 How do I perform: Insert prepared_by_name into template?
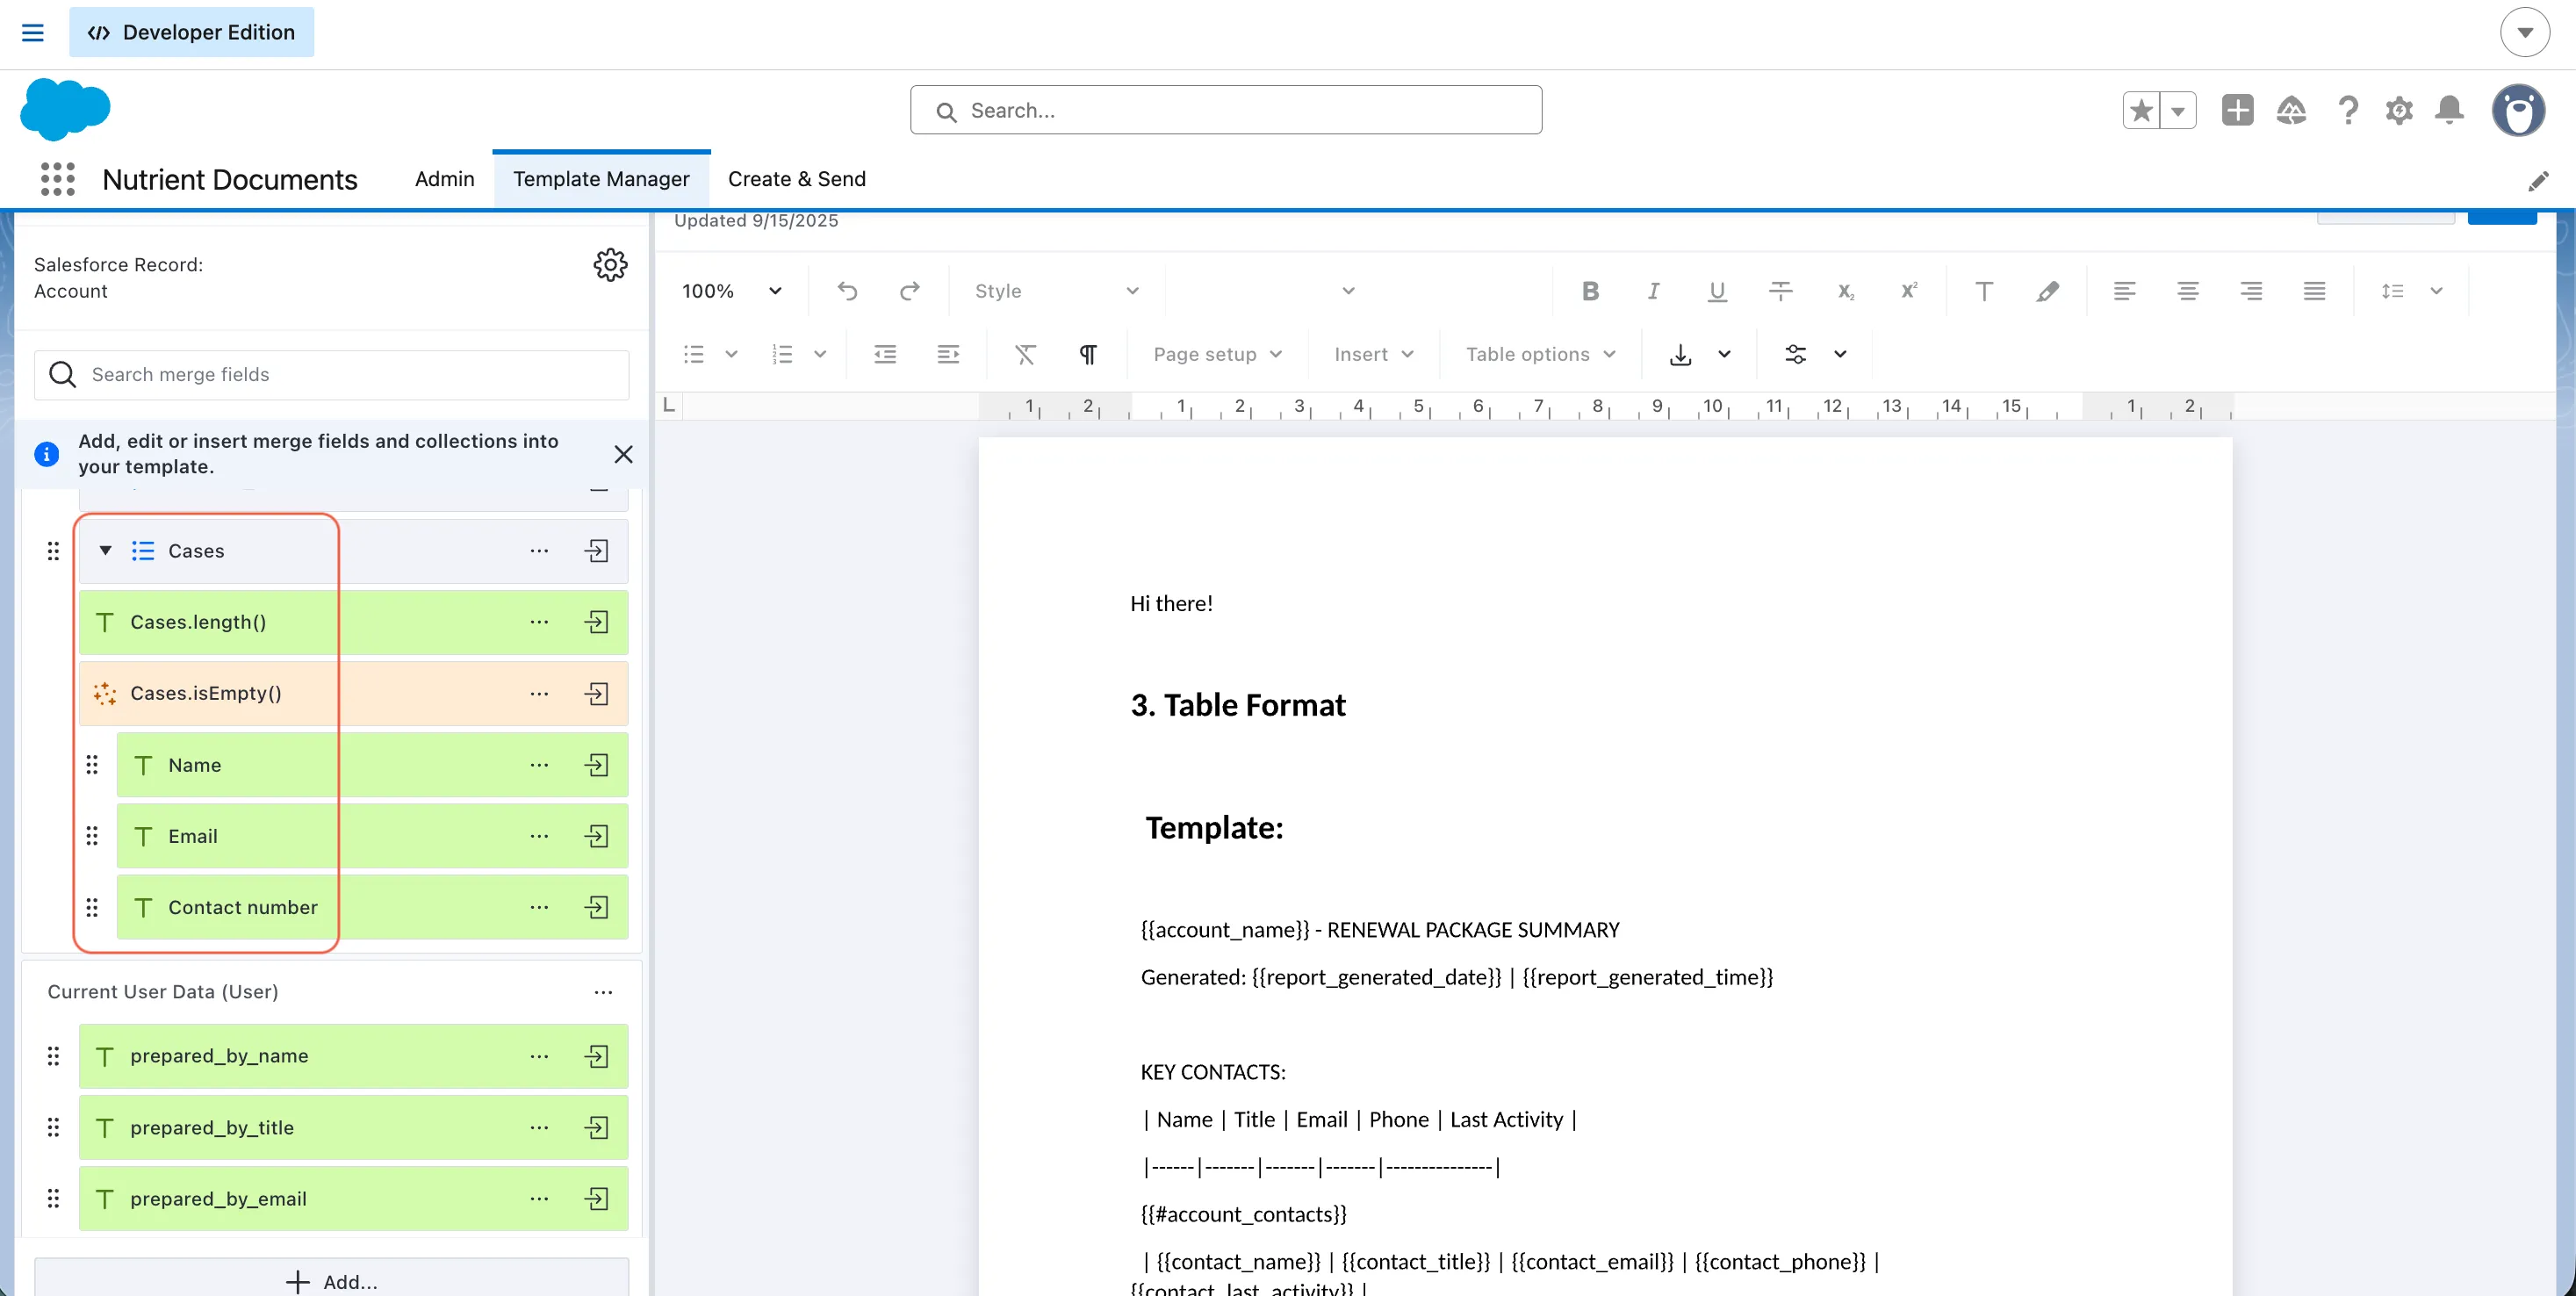coord(596,1056)
